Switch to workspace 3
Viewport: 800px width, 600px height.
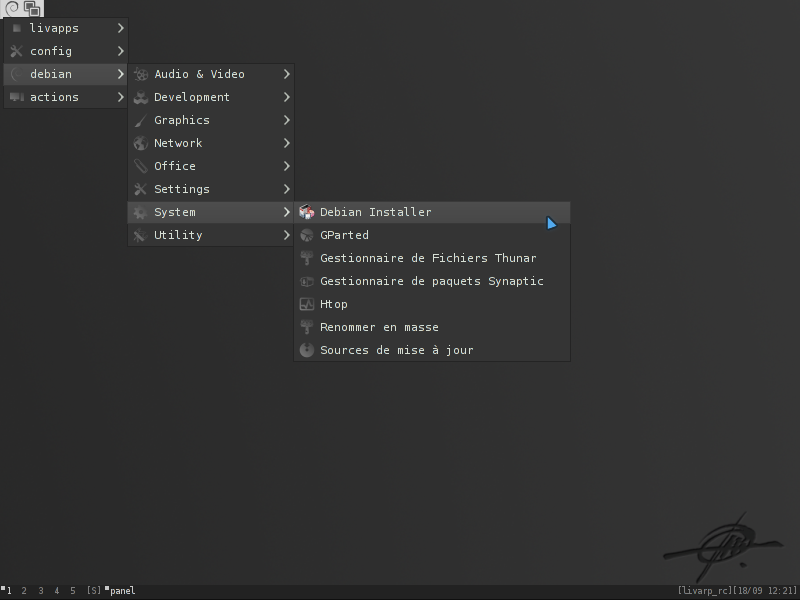(40, 591)
